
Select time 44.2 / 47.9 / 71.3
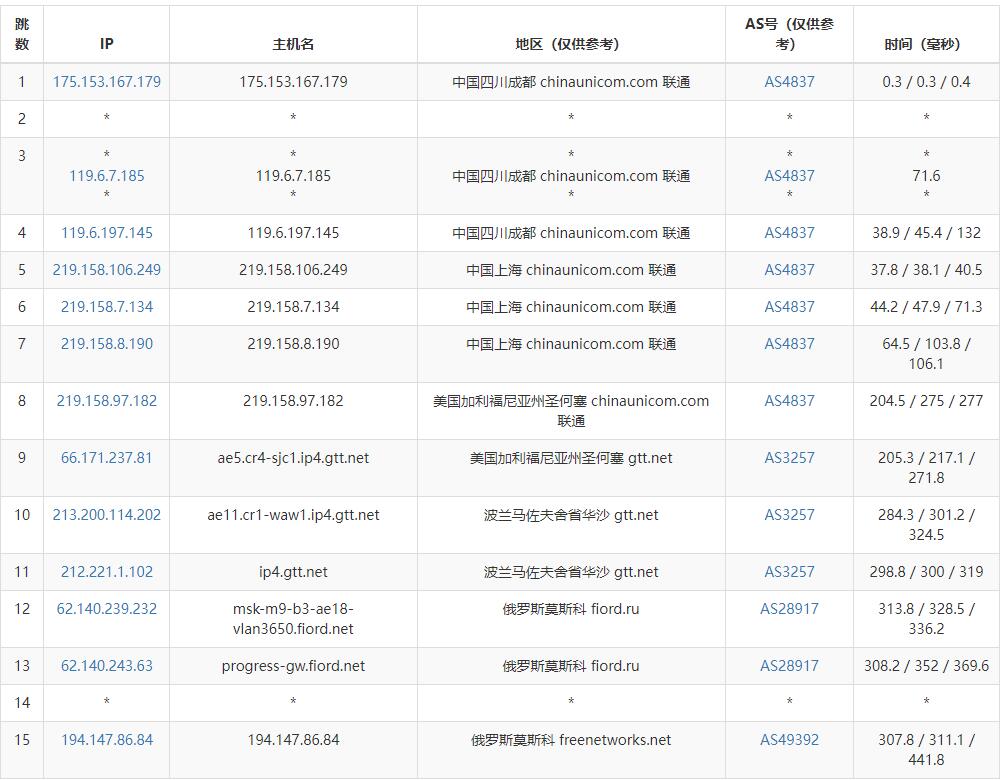point(926,306)
